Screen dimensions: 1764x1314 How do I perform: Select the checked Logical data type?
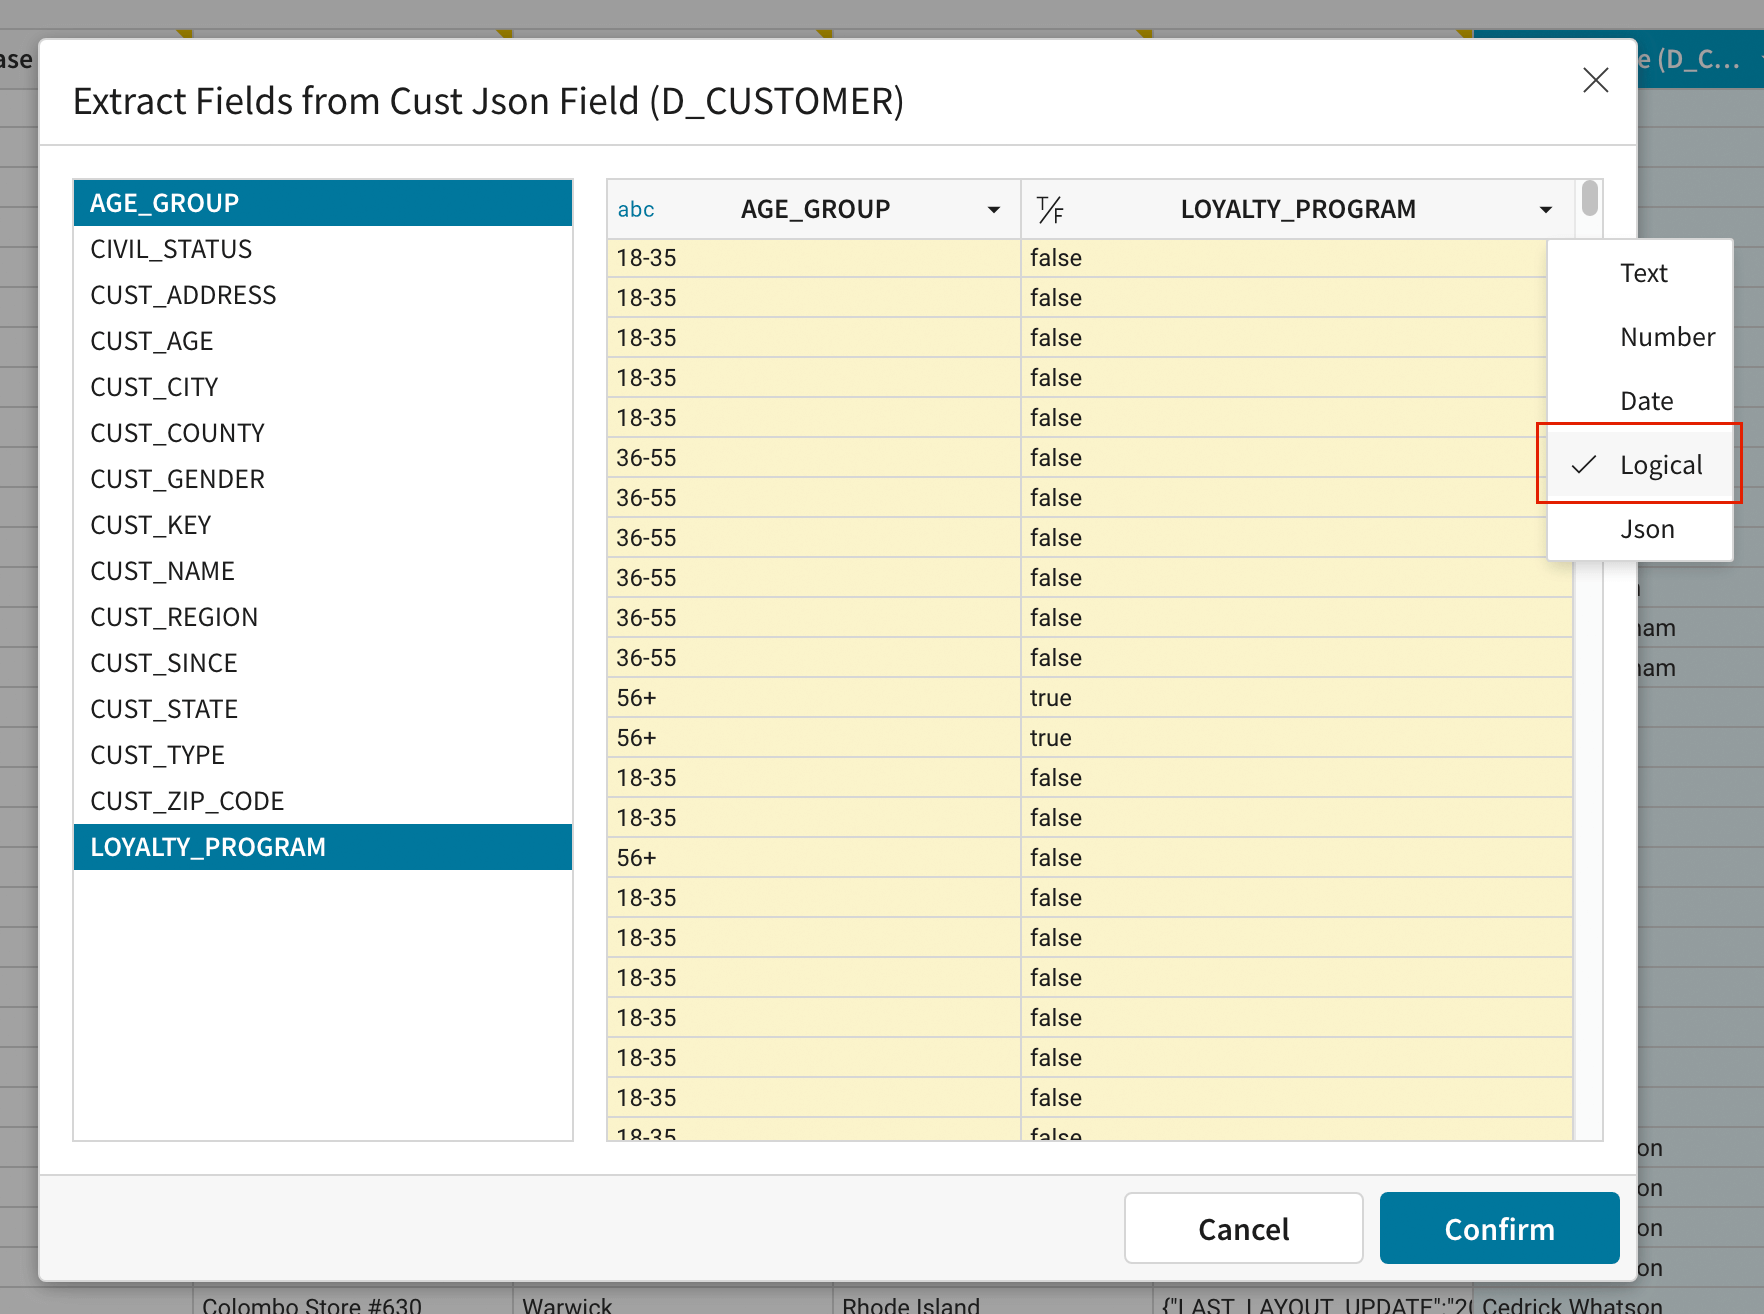[x=1640, y=465]
